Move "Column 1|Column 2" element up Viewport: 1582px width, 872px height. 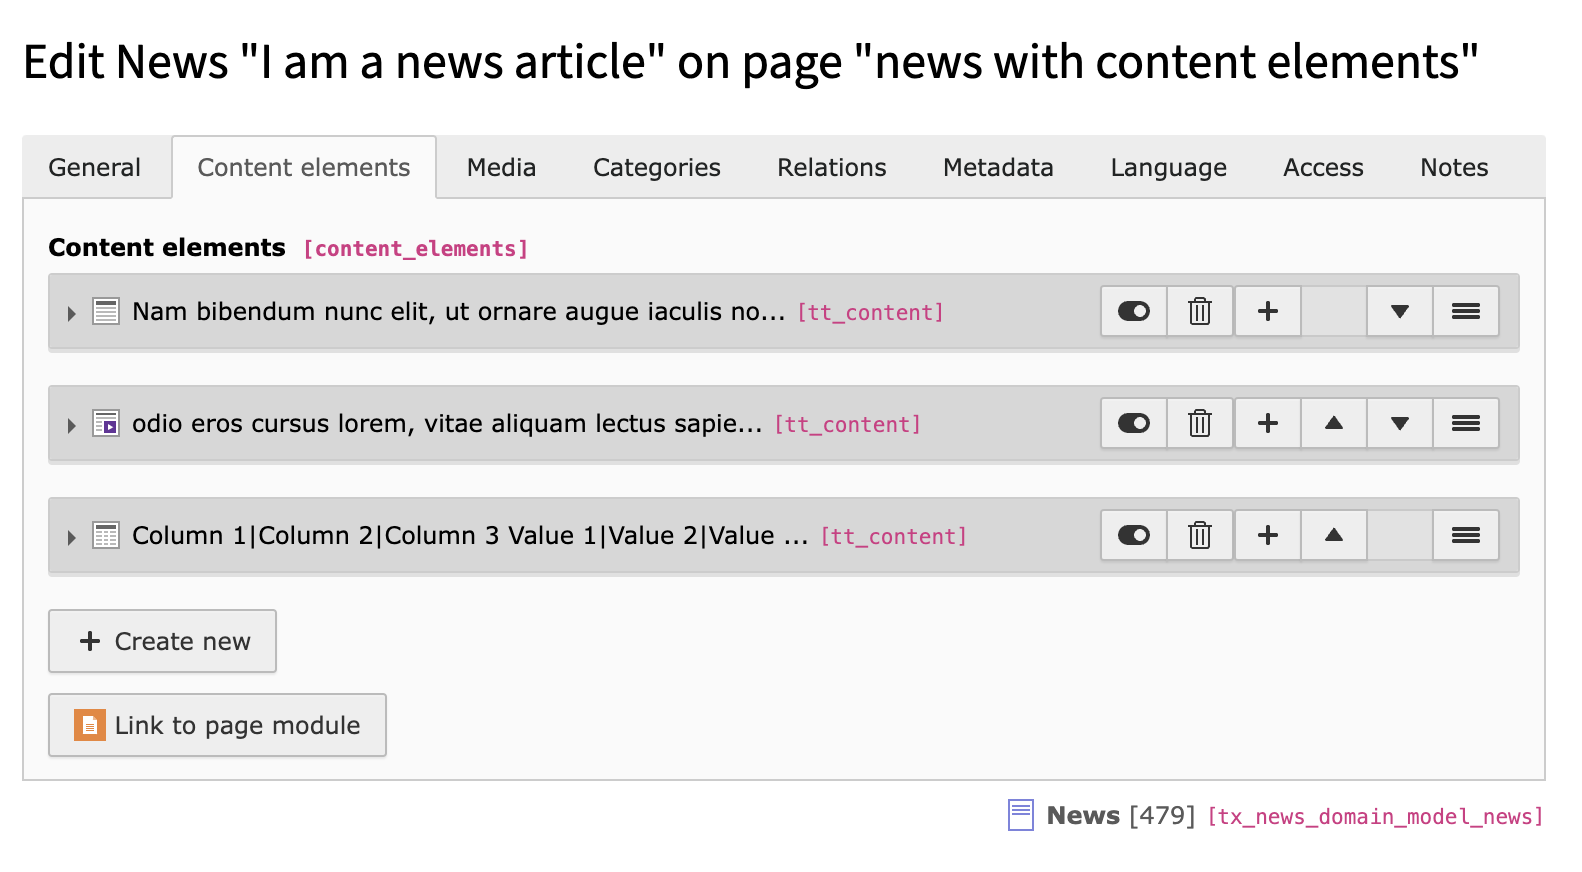[x=1333, y=536]
